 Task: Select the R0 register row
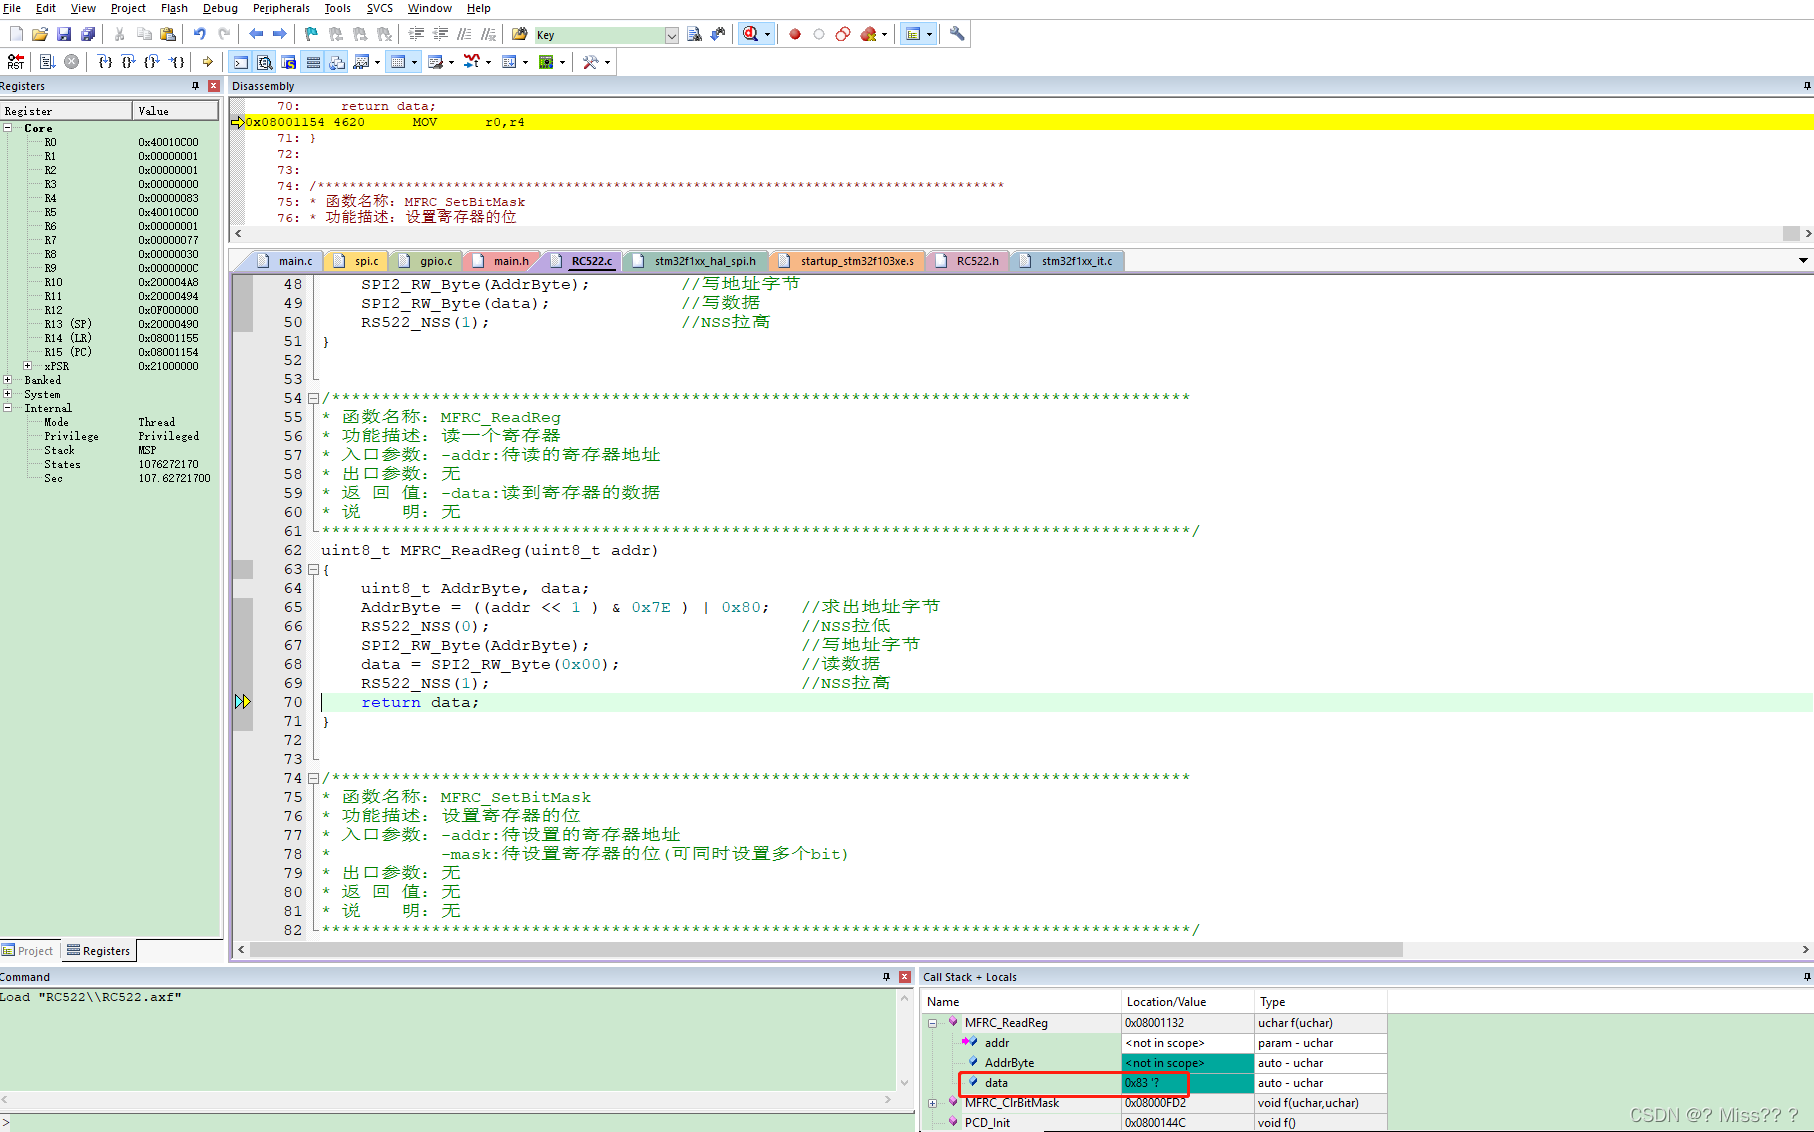110,142
